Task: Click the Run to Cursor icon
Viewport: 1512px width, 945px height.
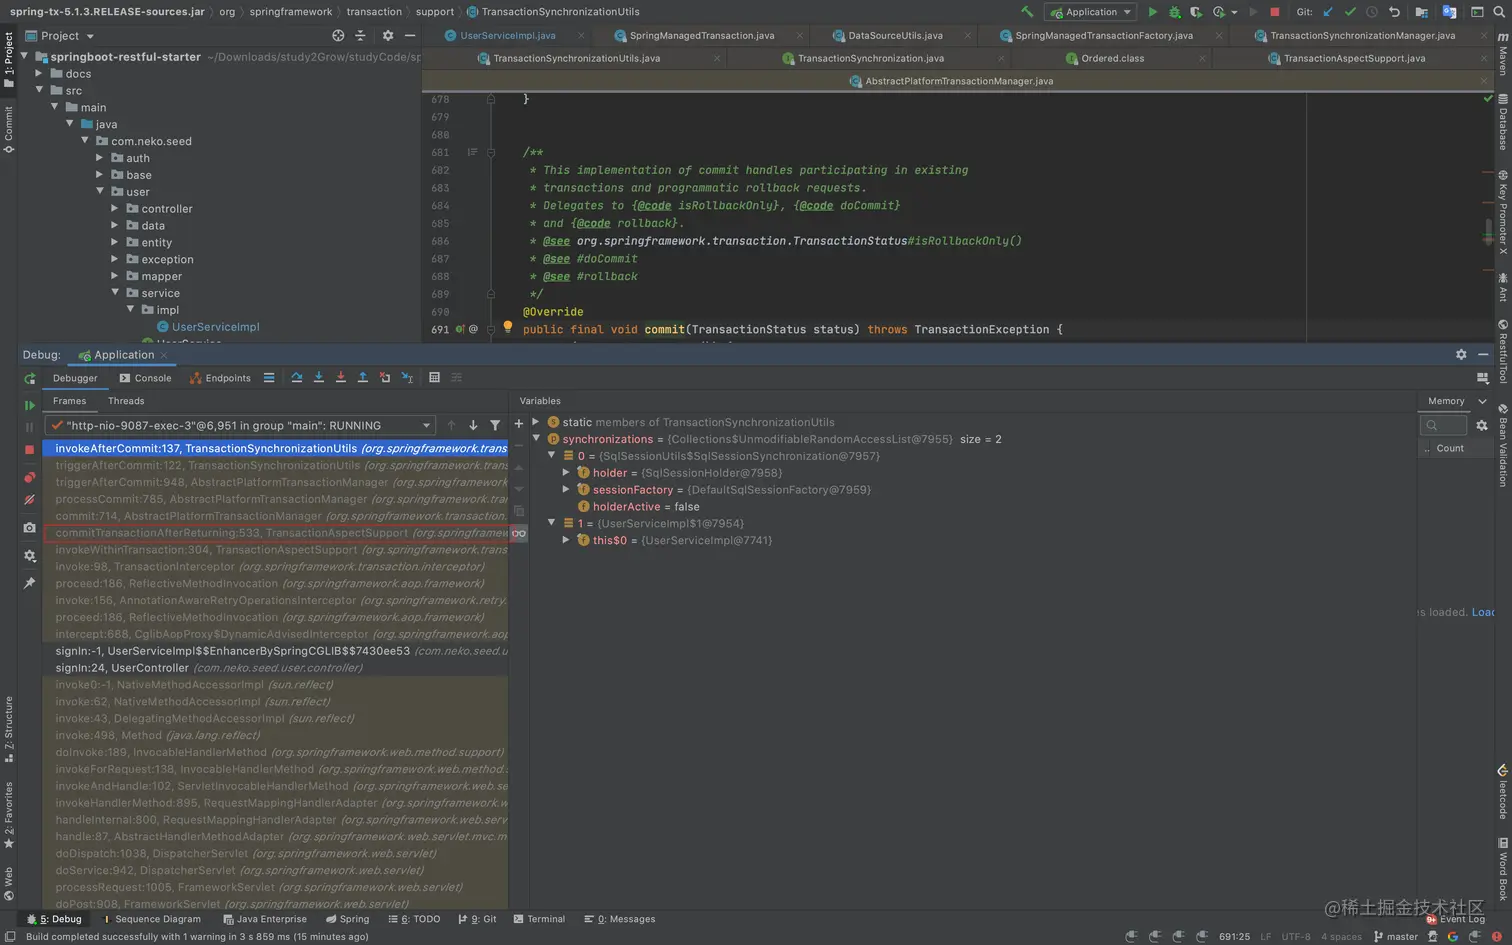Action: pyautogui.click(x=407, y=378)
